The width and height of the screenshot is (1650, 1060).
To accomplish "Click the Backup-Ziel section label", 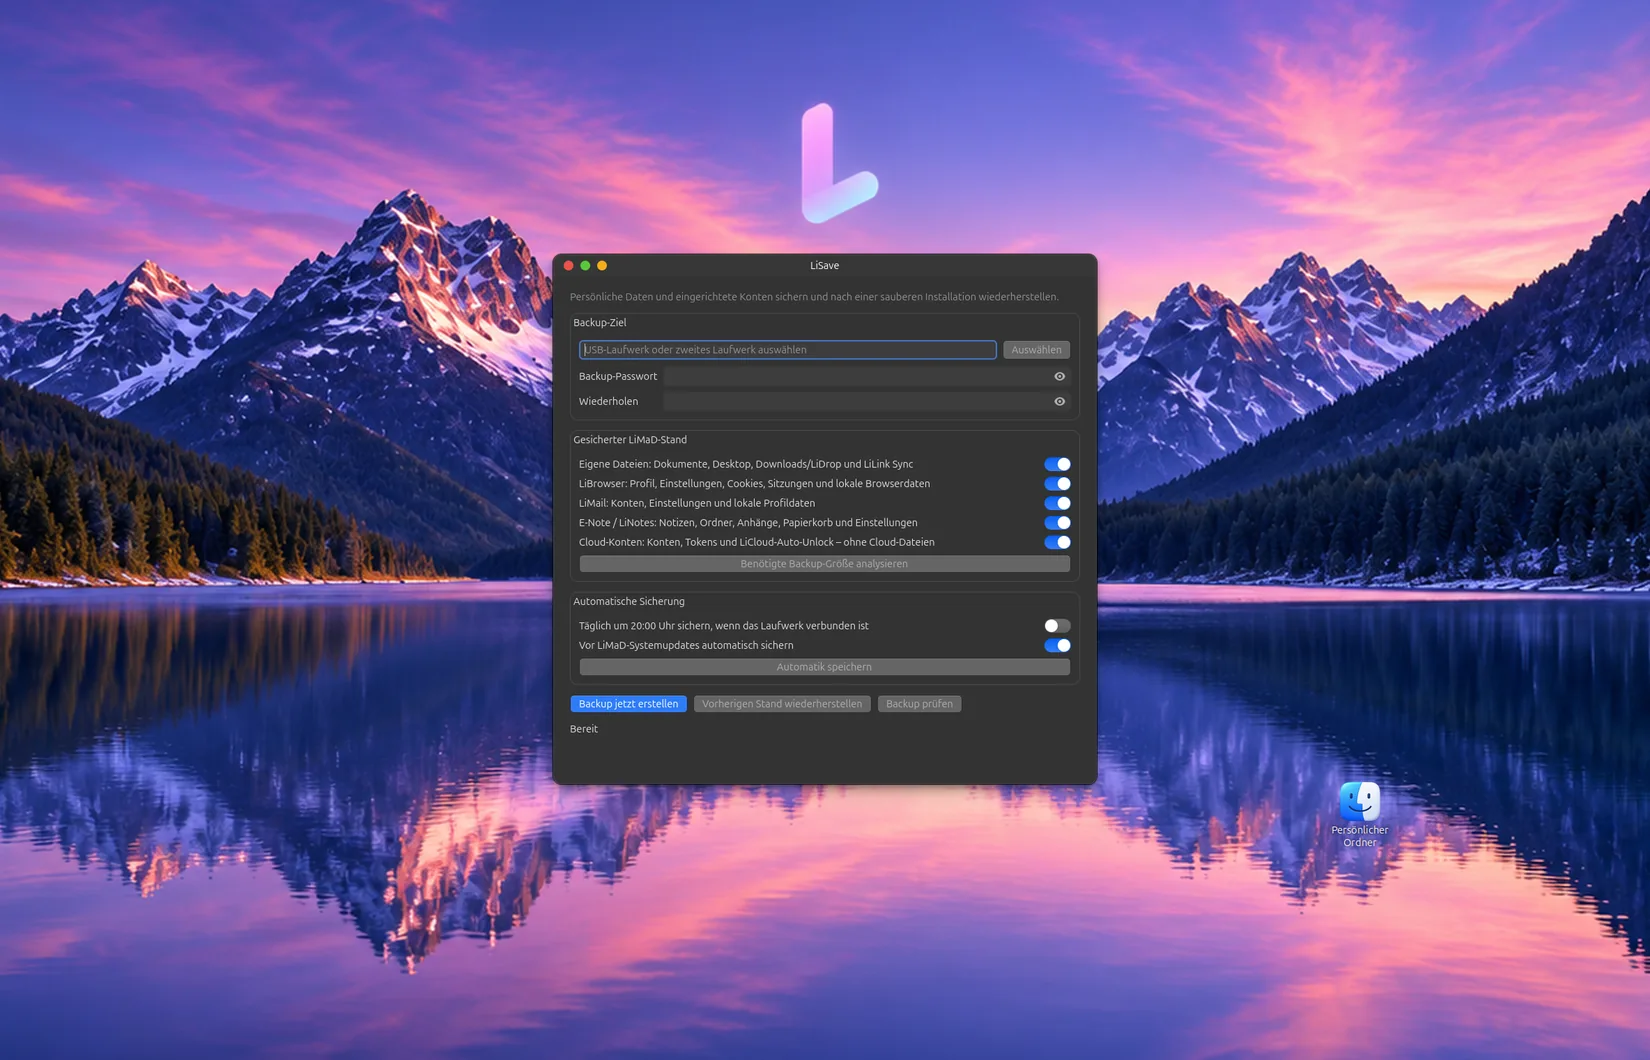I will (600, 323).
